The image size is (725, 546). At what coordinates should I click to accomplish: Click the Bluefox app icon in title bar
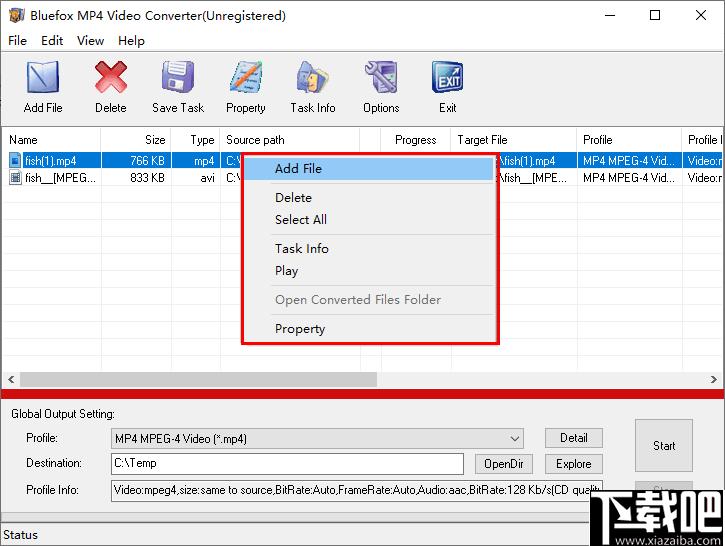16,15
